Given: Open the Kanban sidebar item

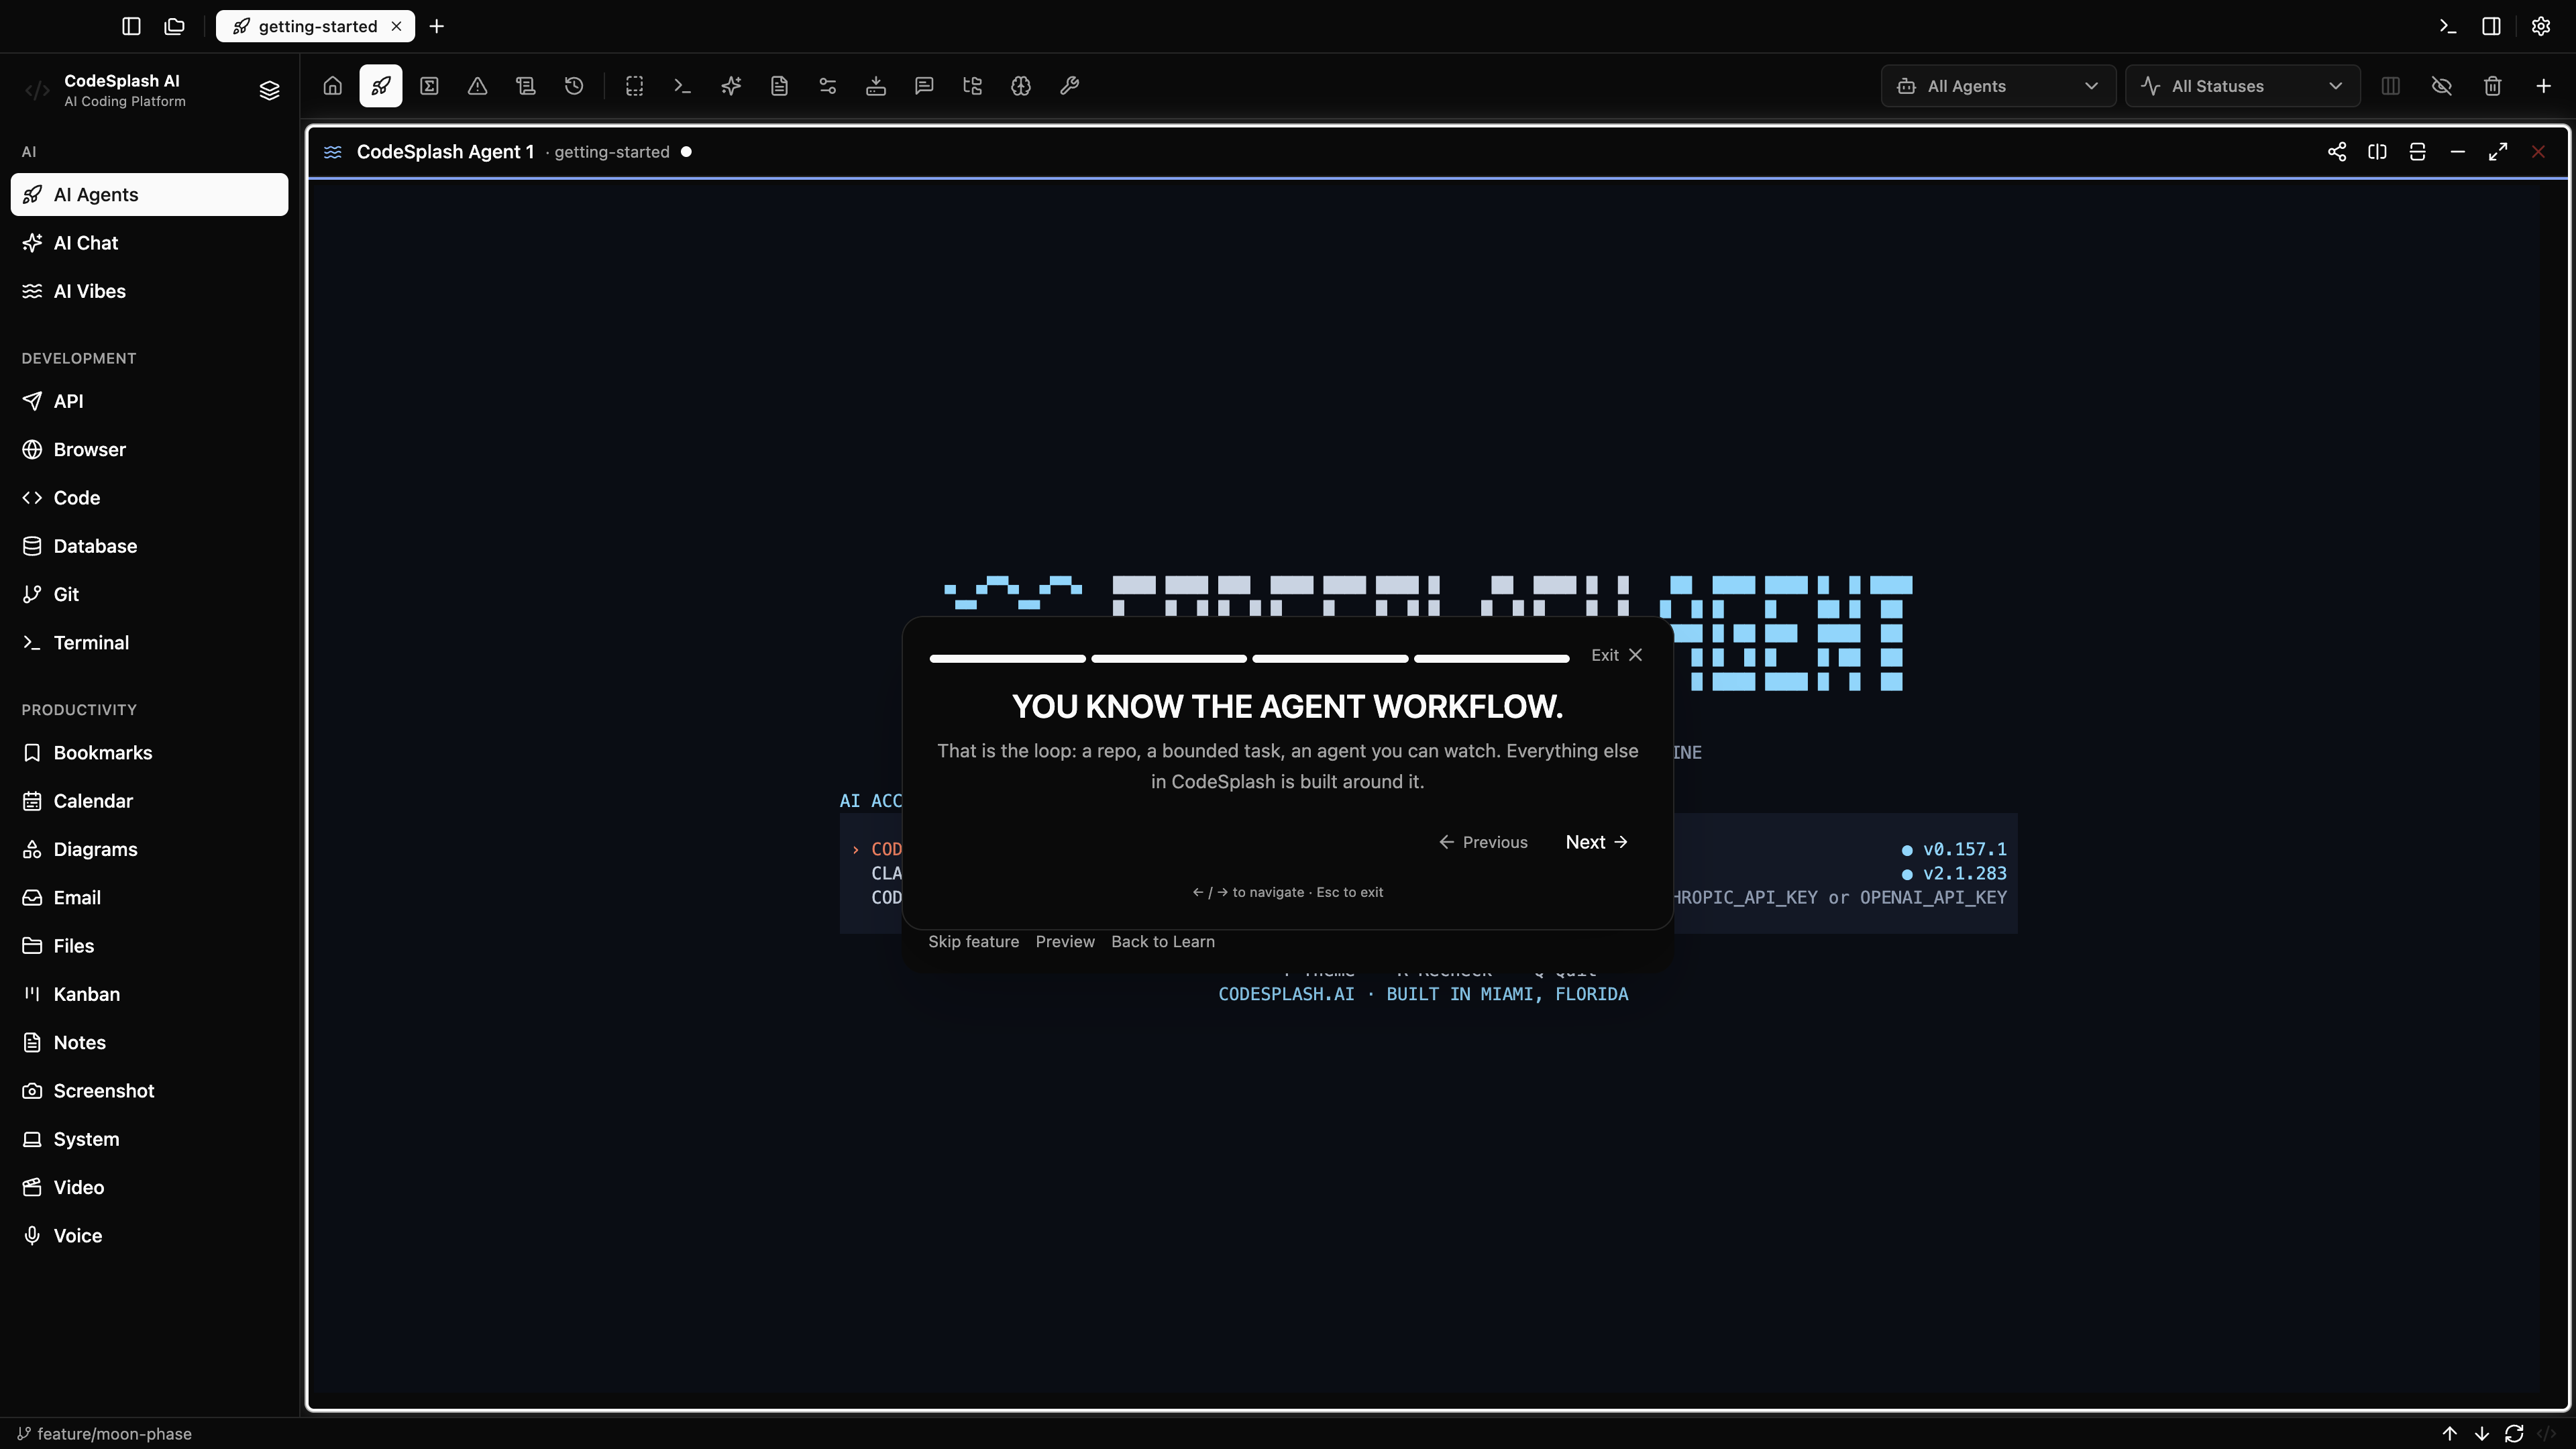Looking at the screenshot, I should (150, 994).
